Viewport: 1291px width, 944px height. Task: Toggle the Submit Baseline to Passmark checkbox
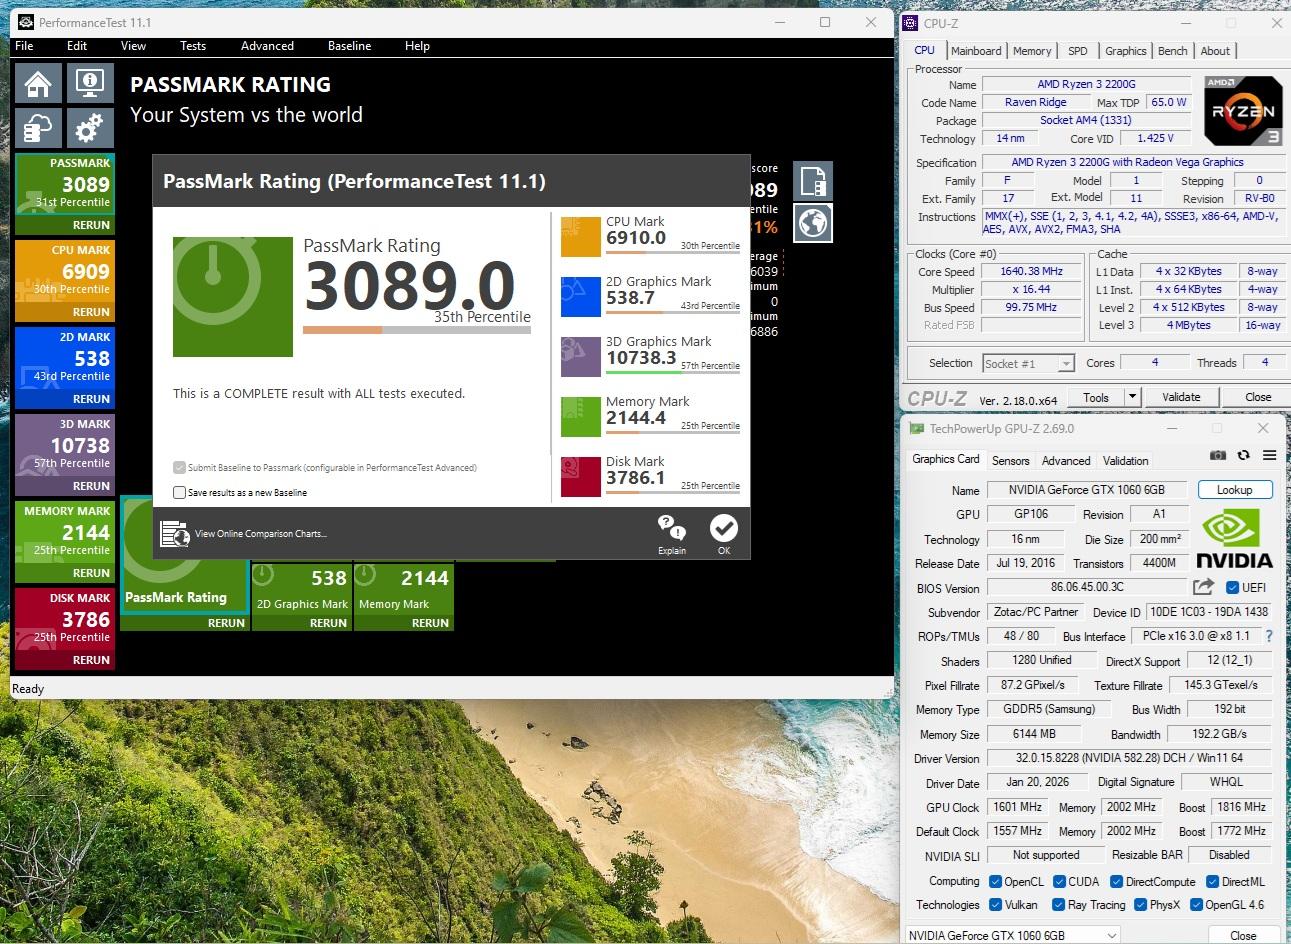(x=180, y=467)
